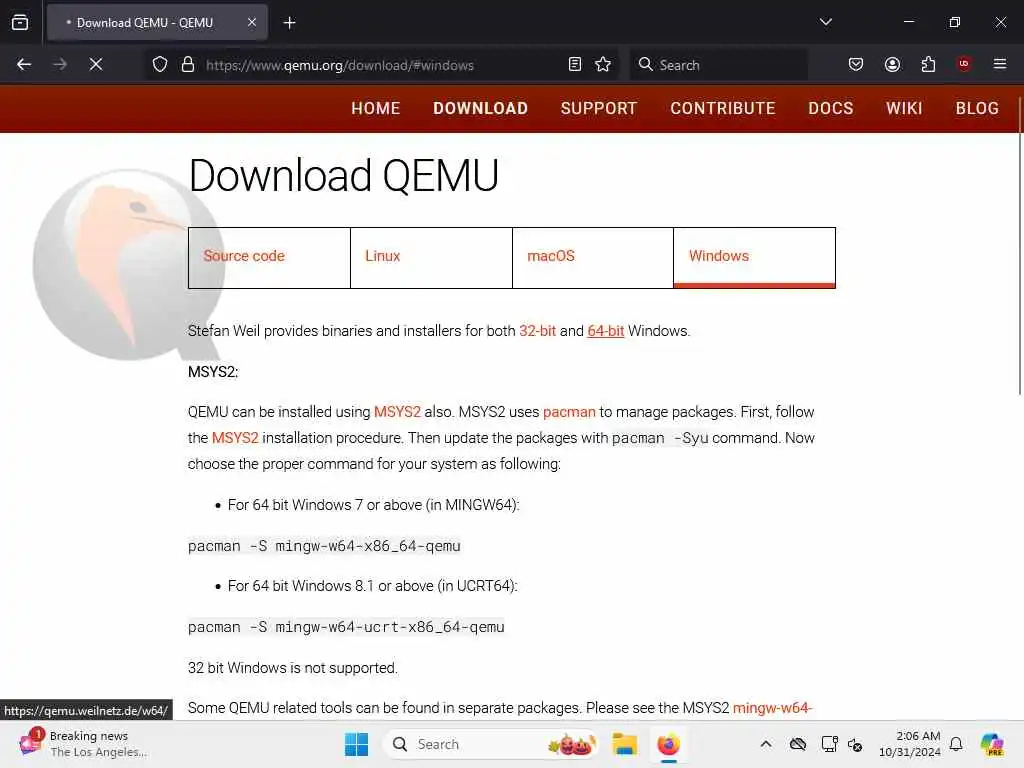View site security padlock info

point(188,64)
